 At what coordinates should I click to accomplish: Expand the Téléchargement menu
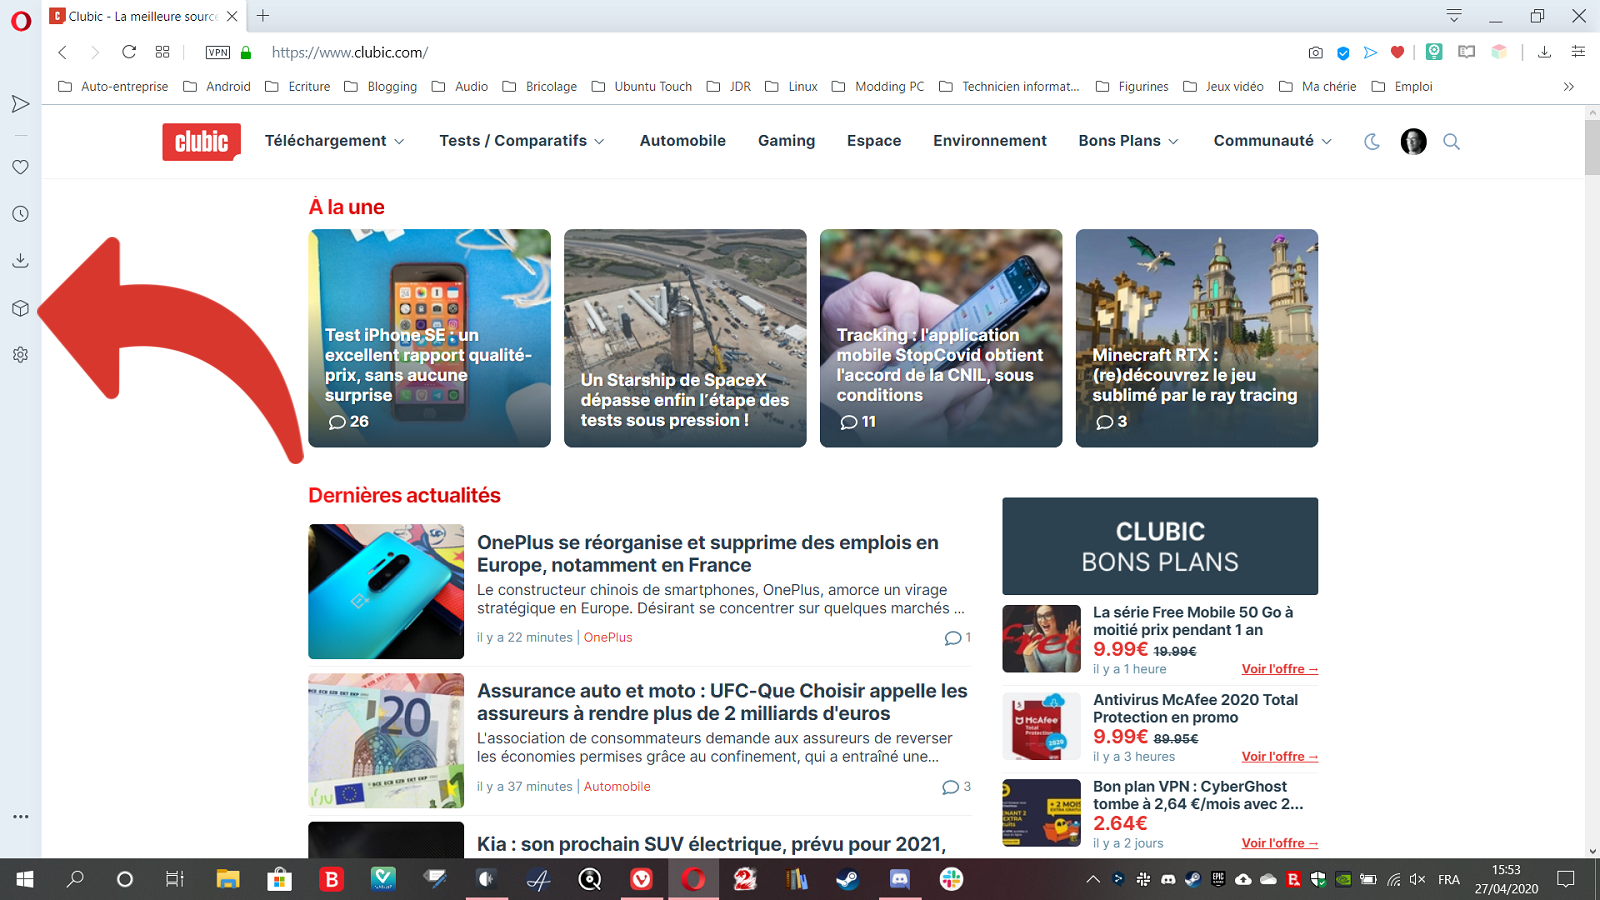tap(334, 141)
